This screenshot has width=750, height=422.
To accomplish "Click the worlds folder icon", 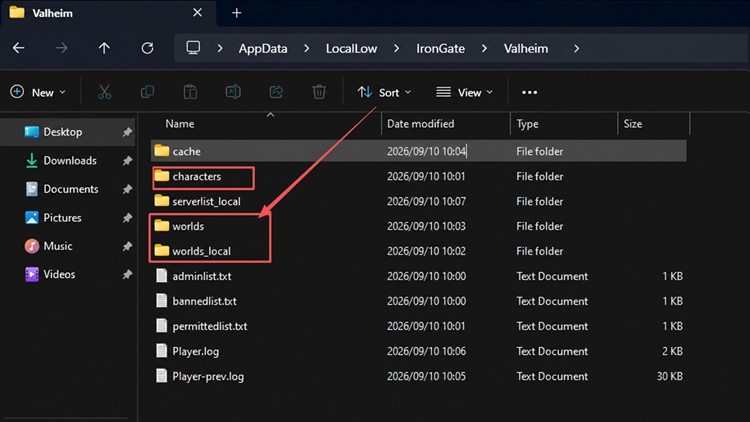I will [x=162, y=225].
